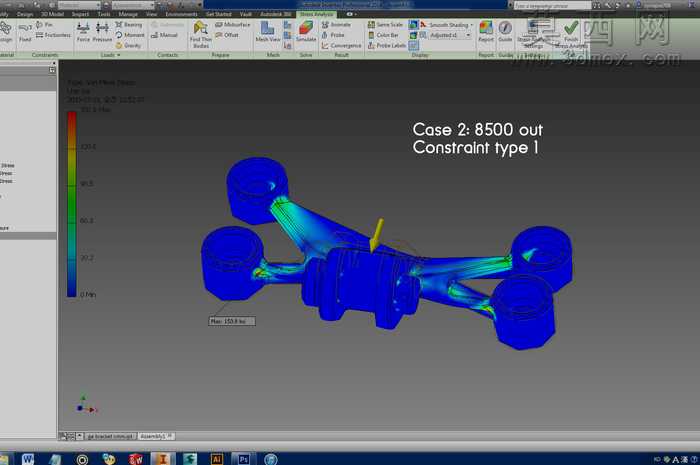
Task: Open the Report generator
Action: click(x=486, y=32)
